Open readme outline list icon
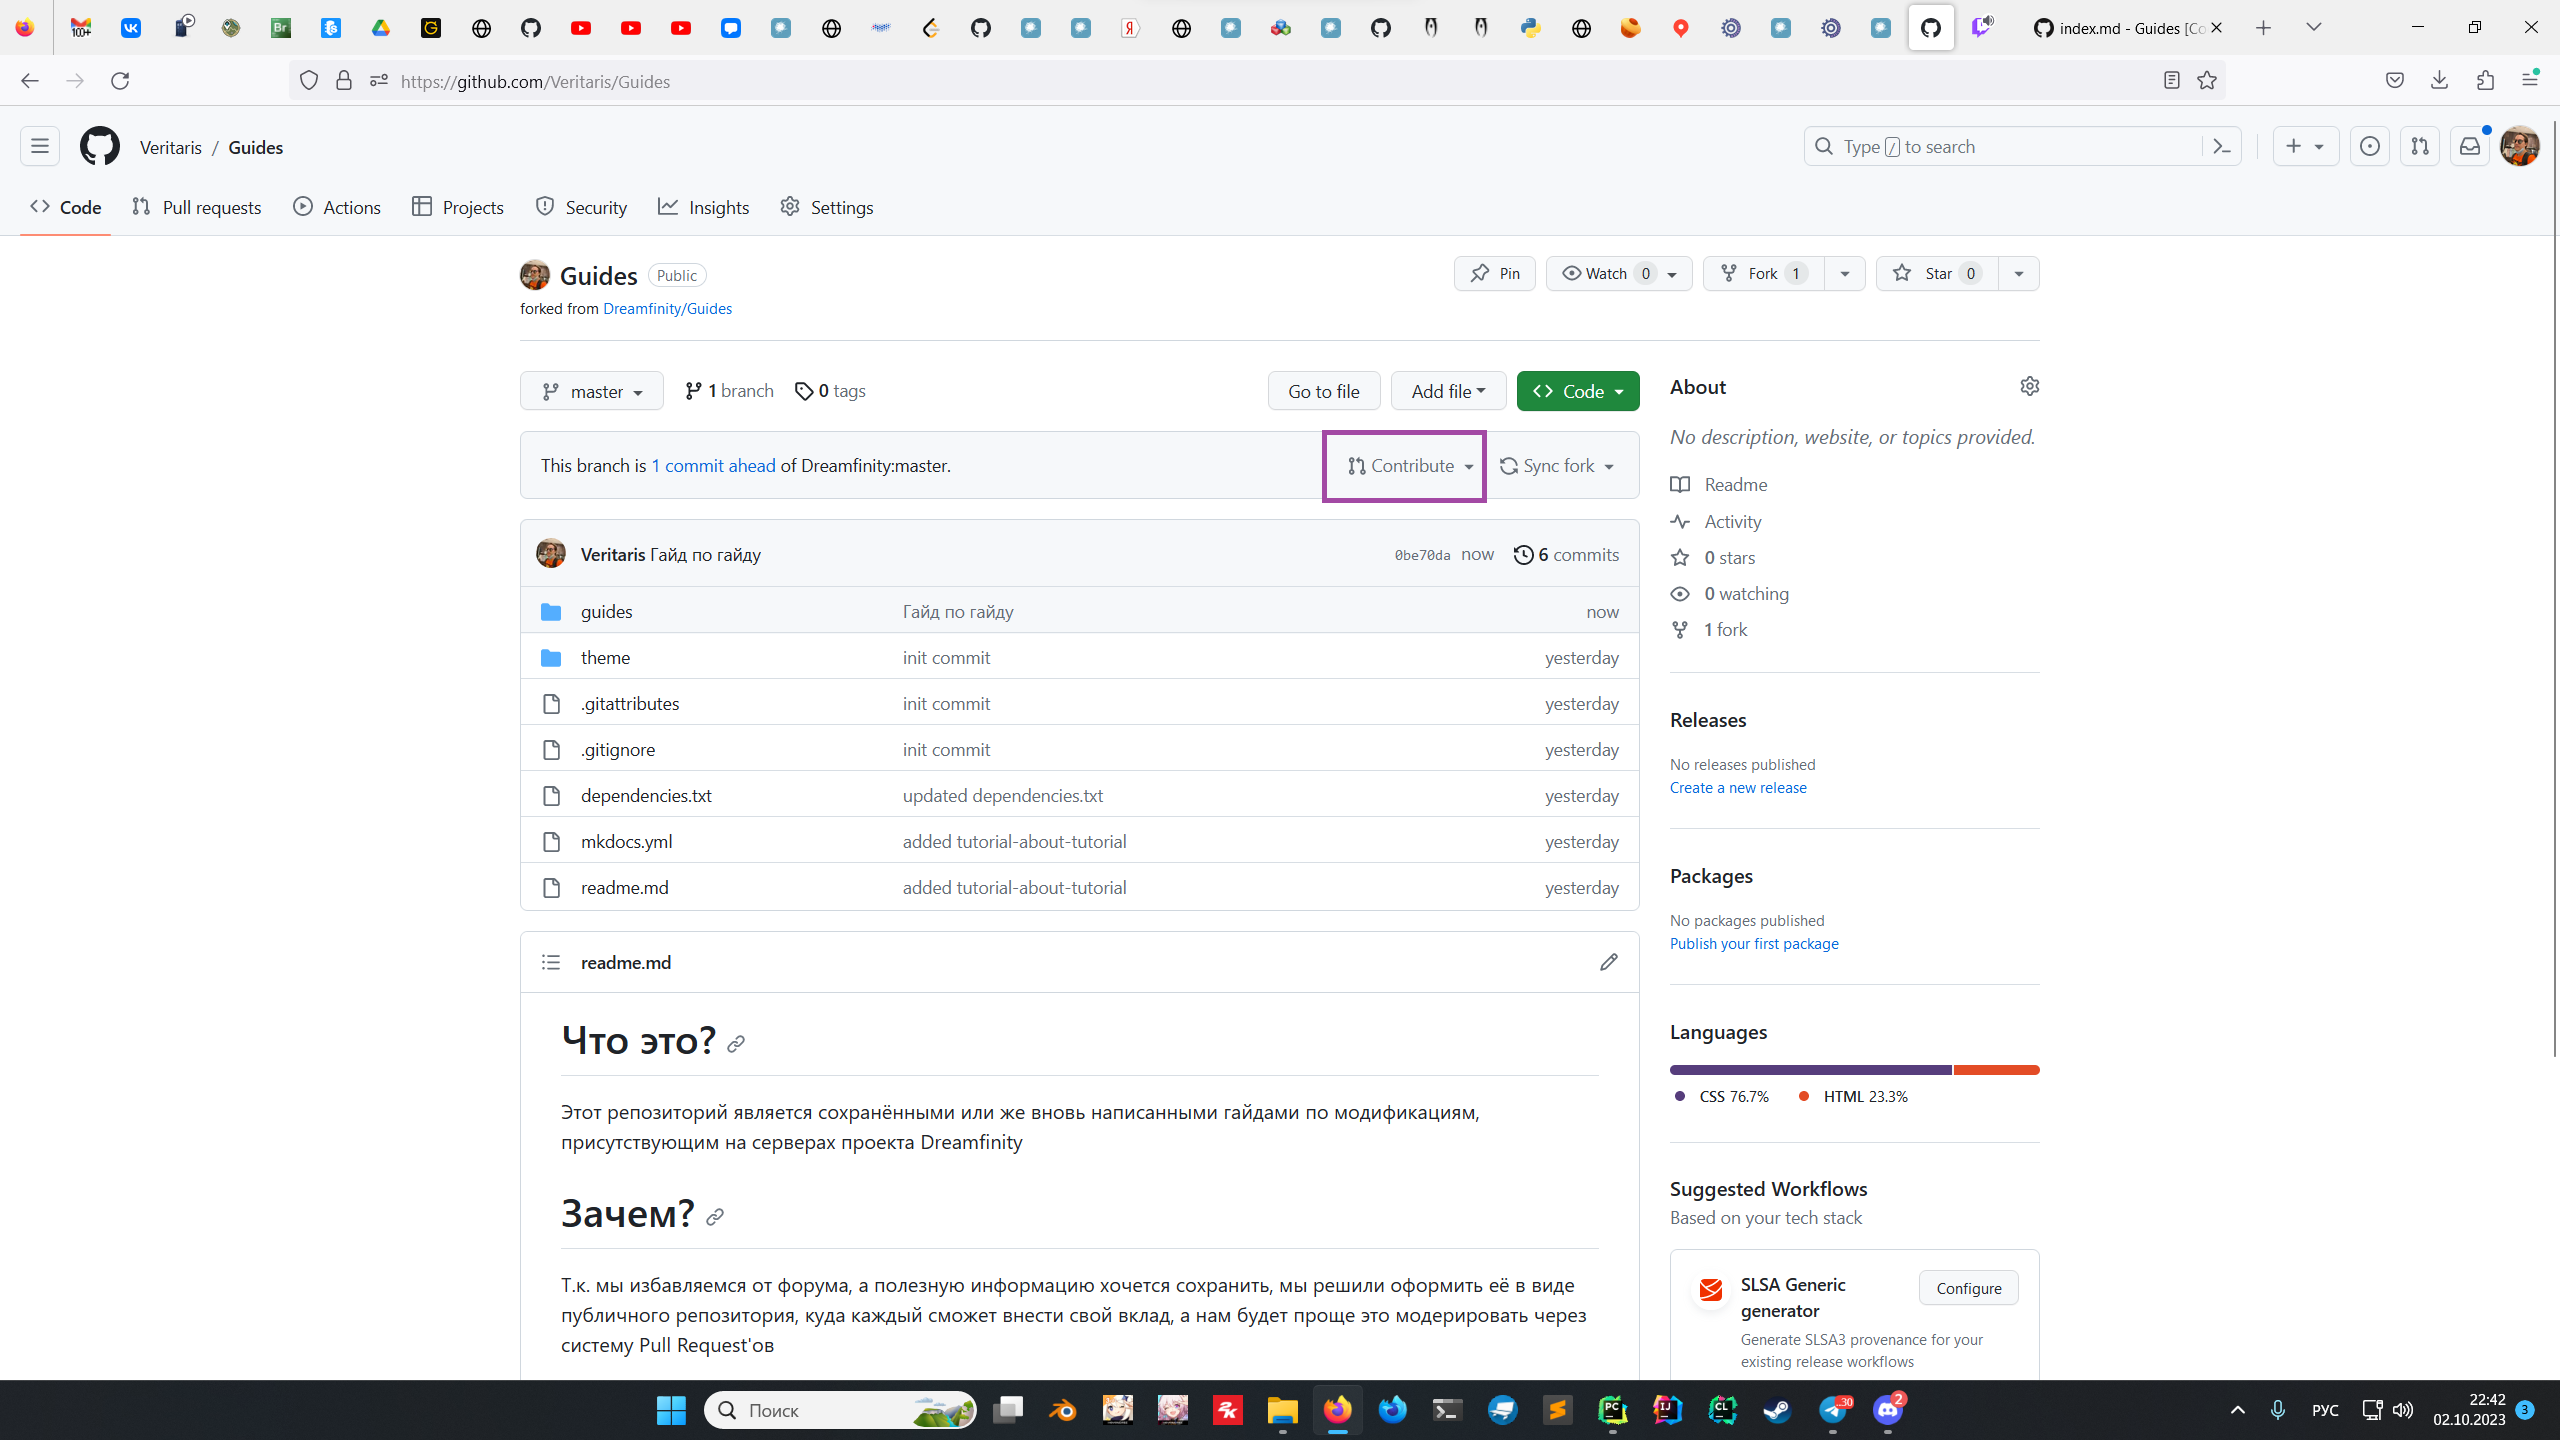 pos(551,962)
